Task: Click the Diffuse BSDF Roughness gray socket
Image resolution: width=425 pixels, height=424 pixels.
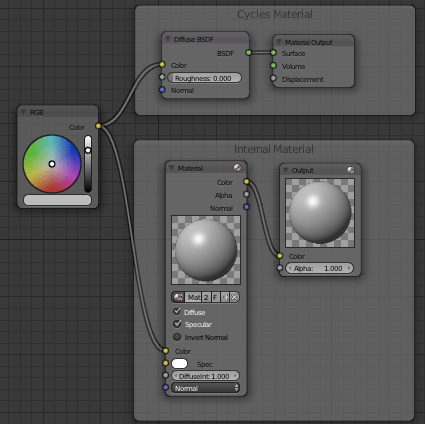Action: click(x=162, y=77)
